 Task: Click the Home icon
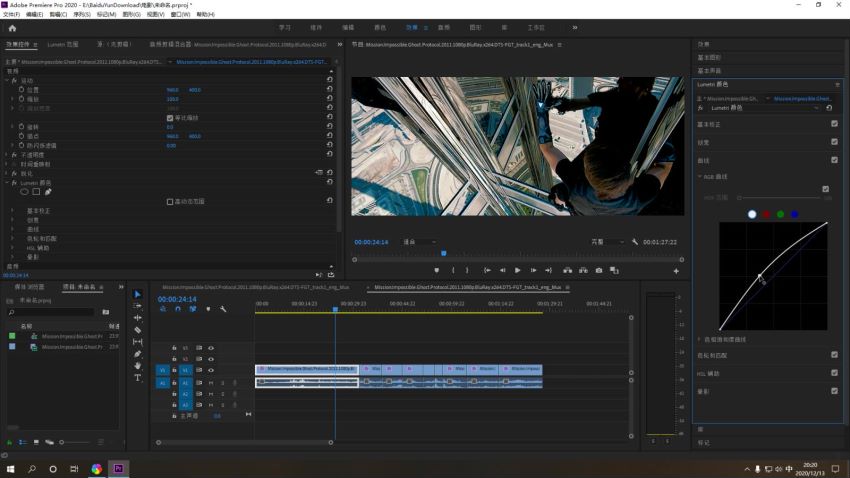click(12, 28)
